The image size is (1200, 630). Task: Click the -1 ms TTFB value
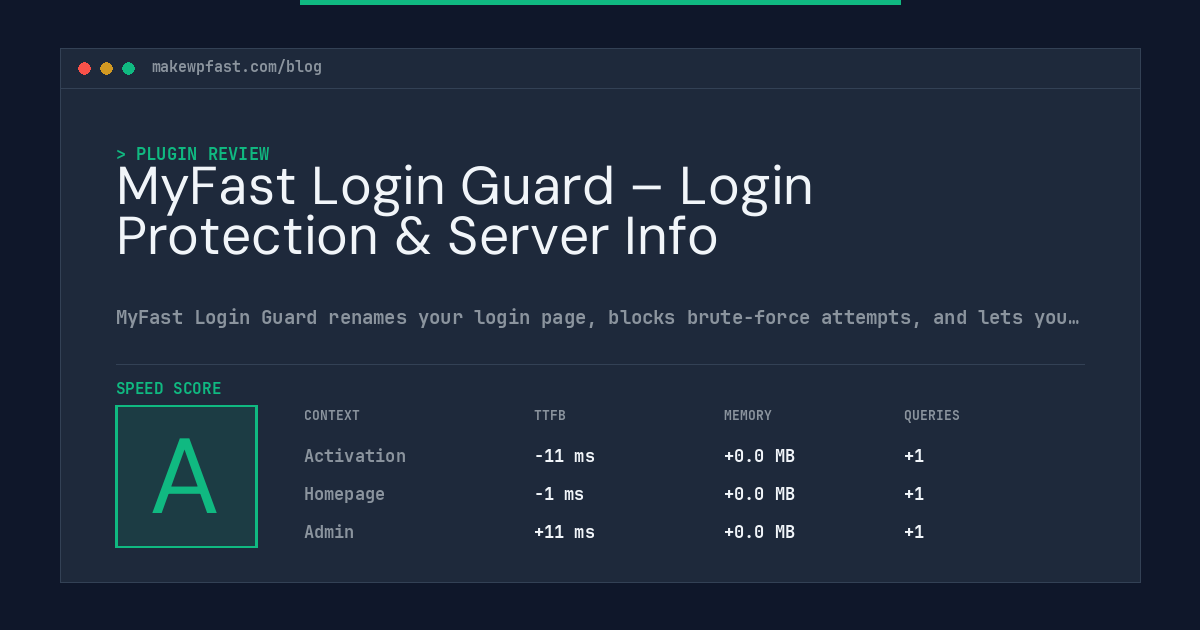point(559,494)
